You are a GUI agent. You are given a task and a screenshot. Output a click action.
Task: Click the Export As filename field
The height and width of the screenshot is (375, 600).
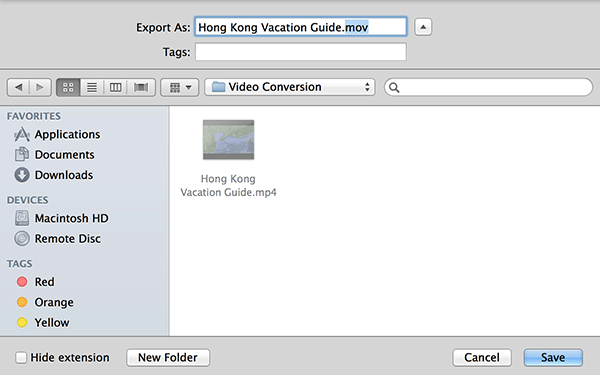301,27
